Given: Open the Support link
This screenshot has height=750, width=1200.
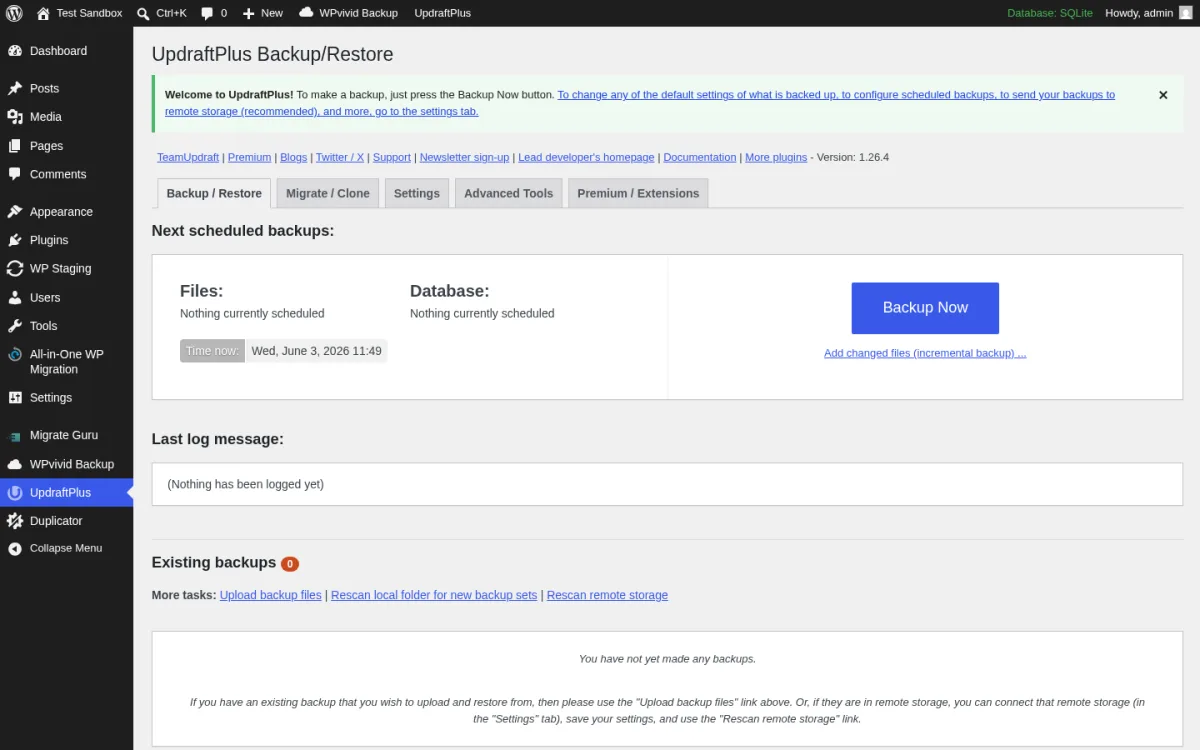Looking at the screenshot, I should [x=392, y=157].
